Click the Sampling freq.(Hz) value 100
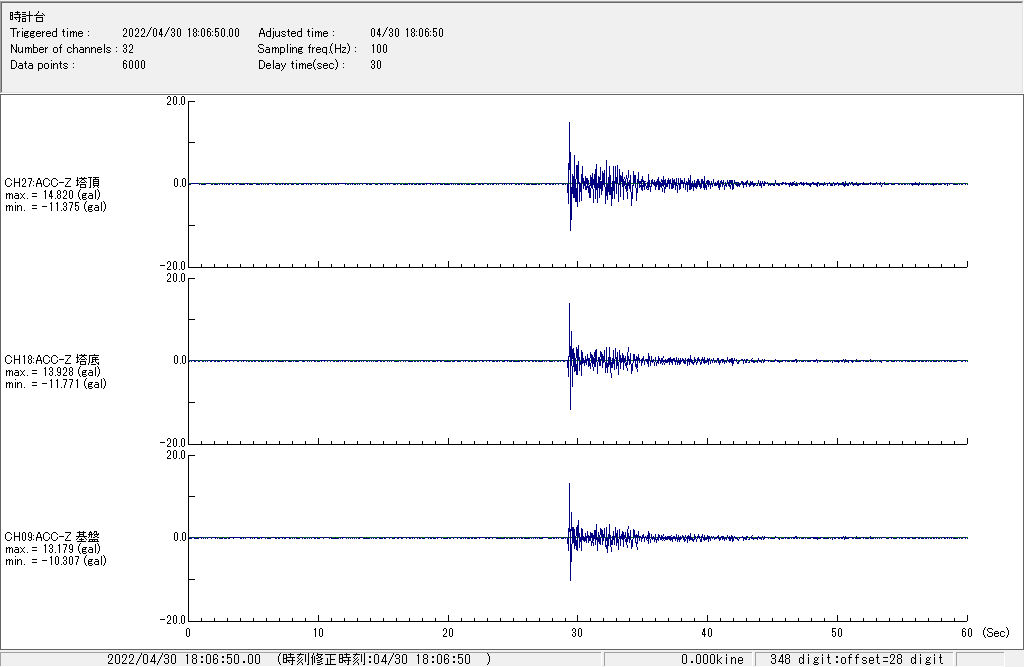This screenshot has width=1024, height=667. click(379, 49)
